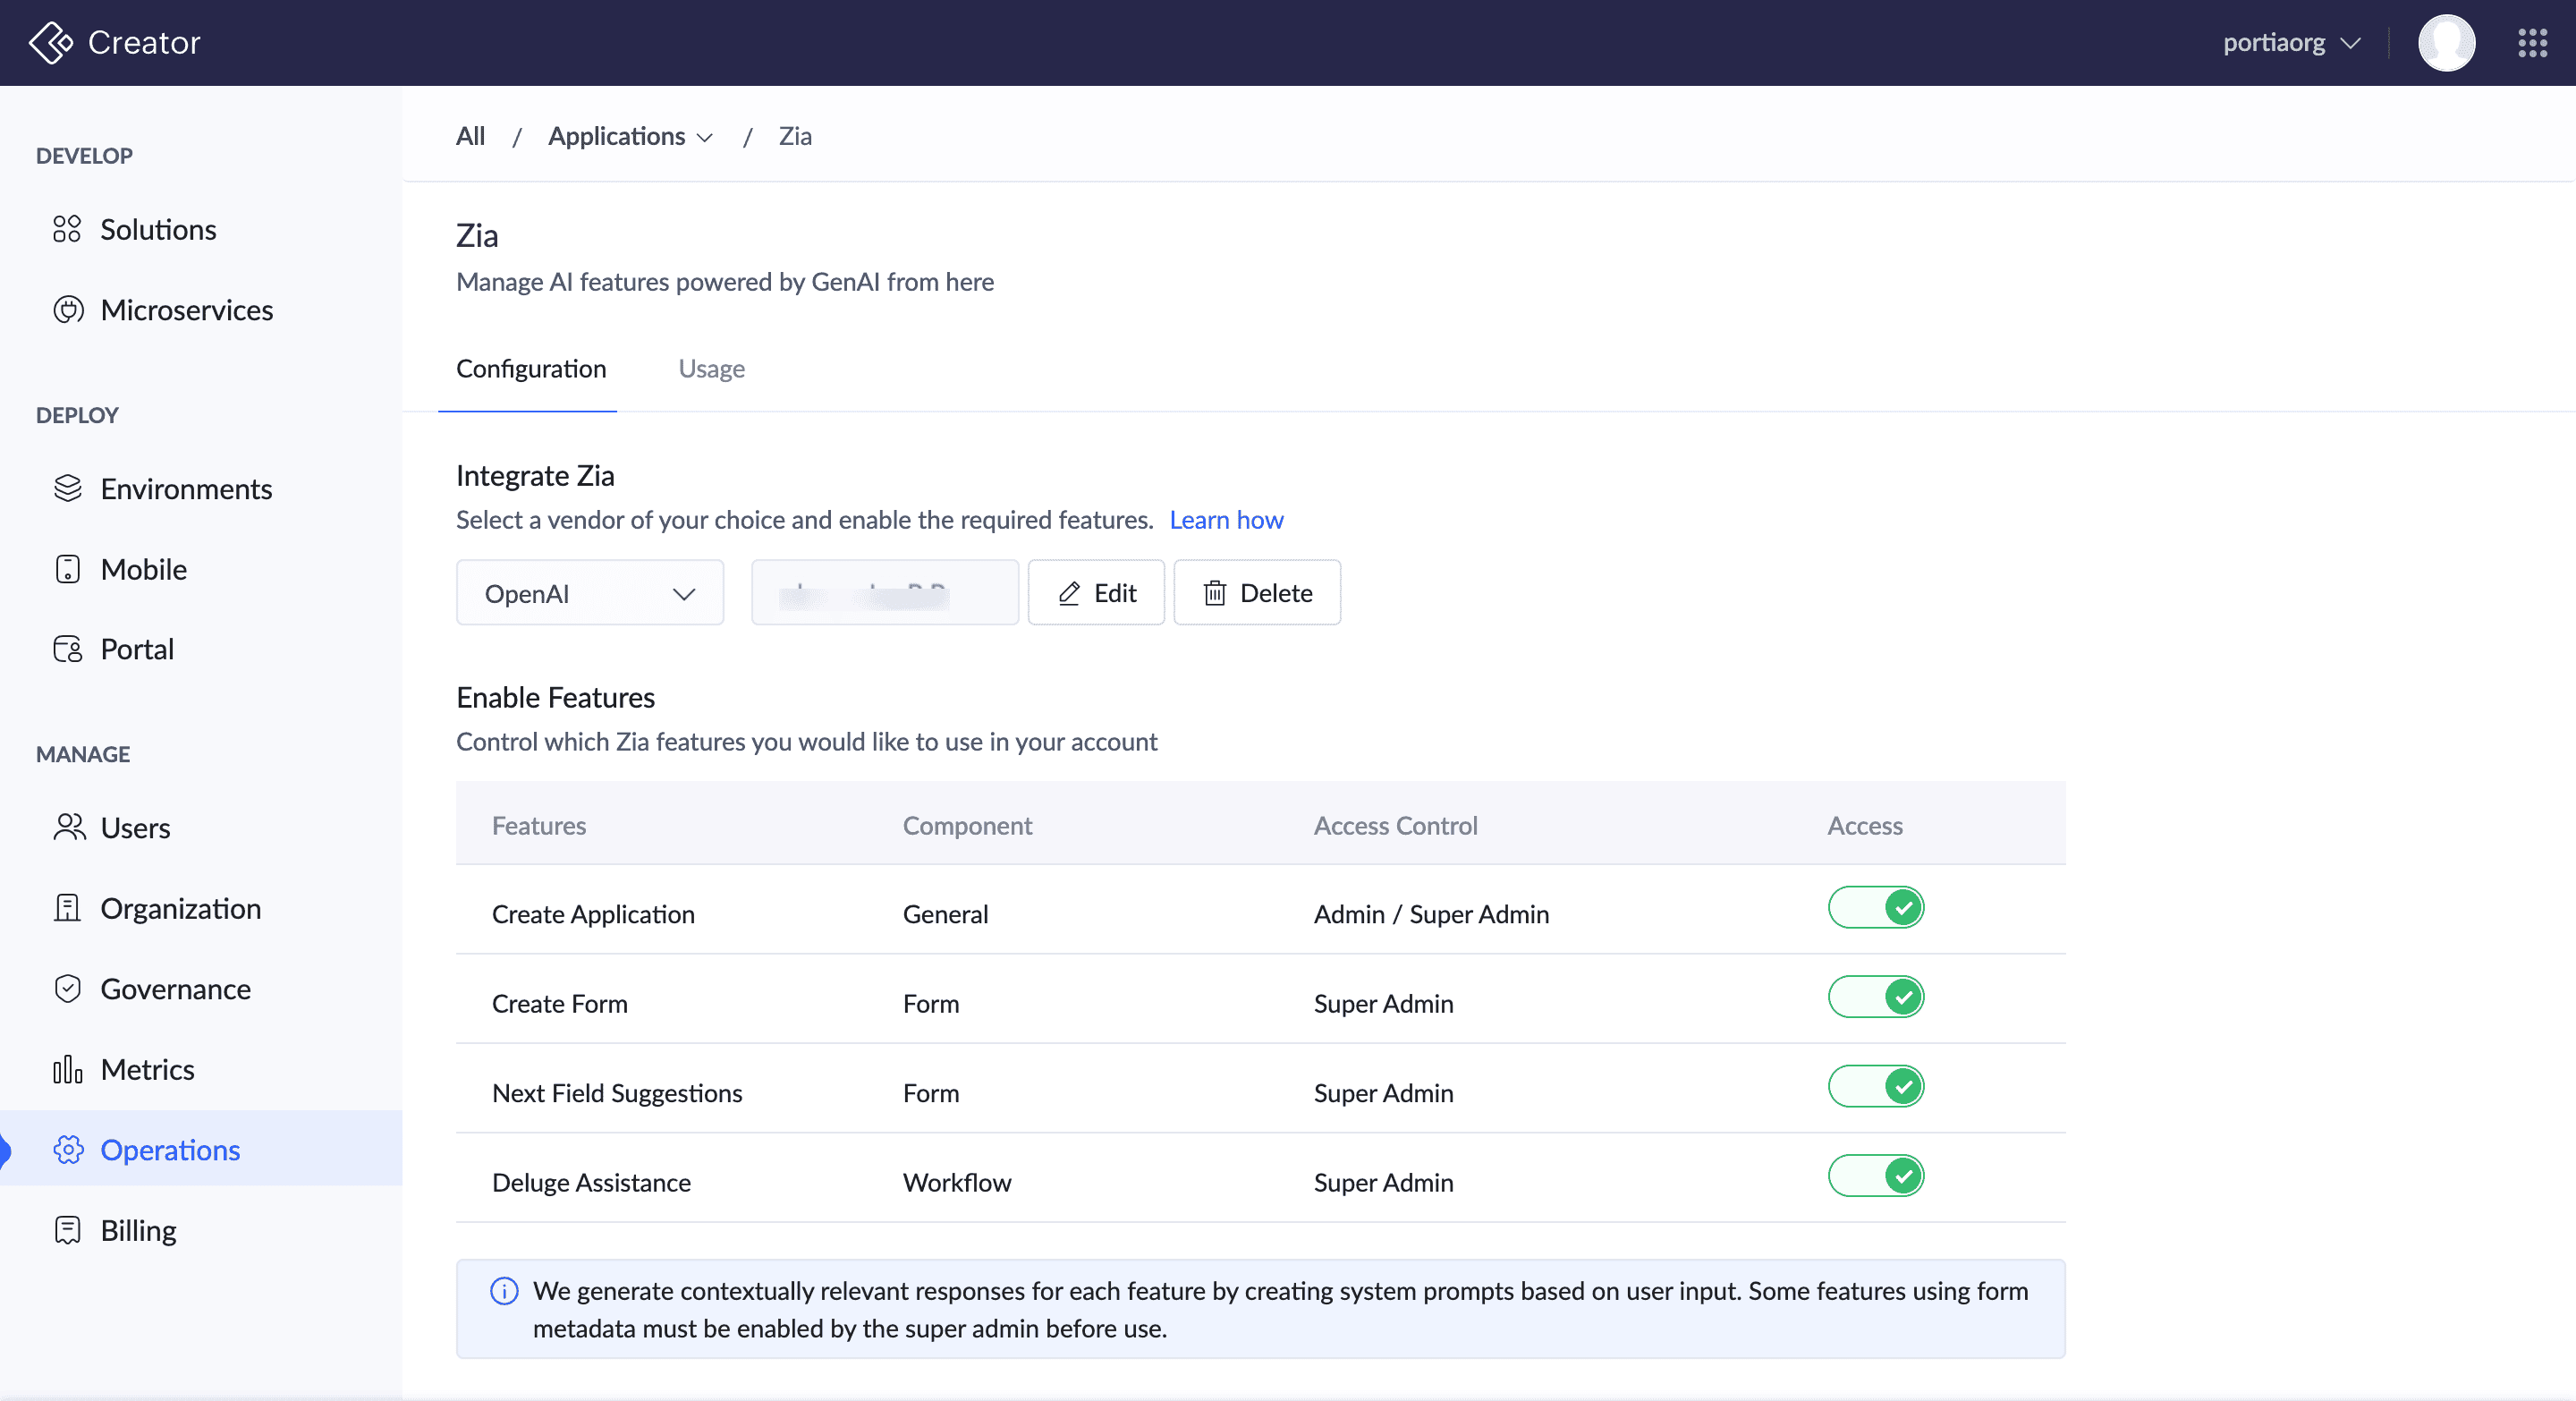Click the Mobile device icon

67,569
